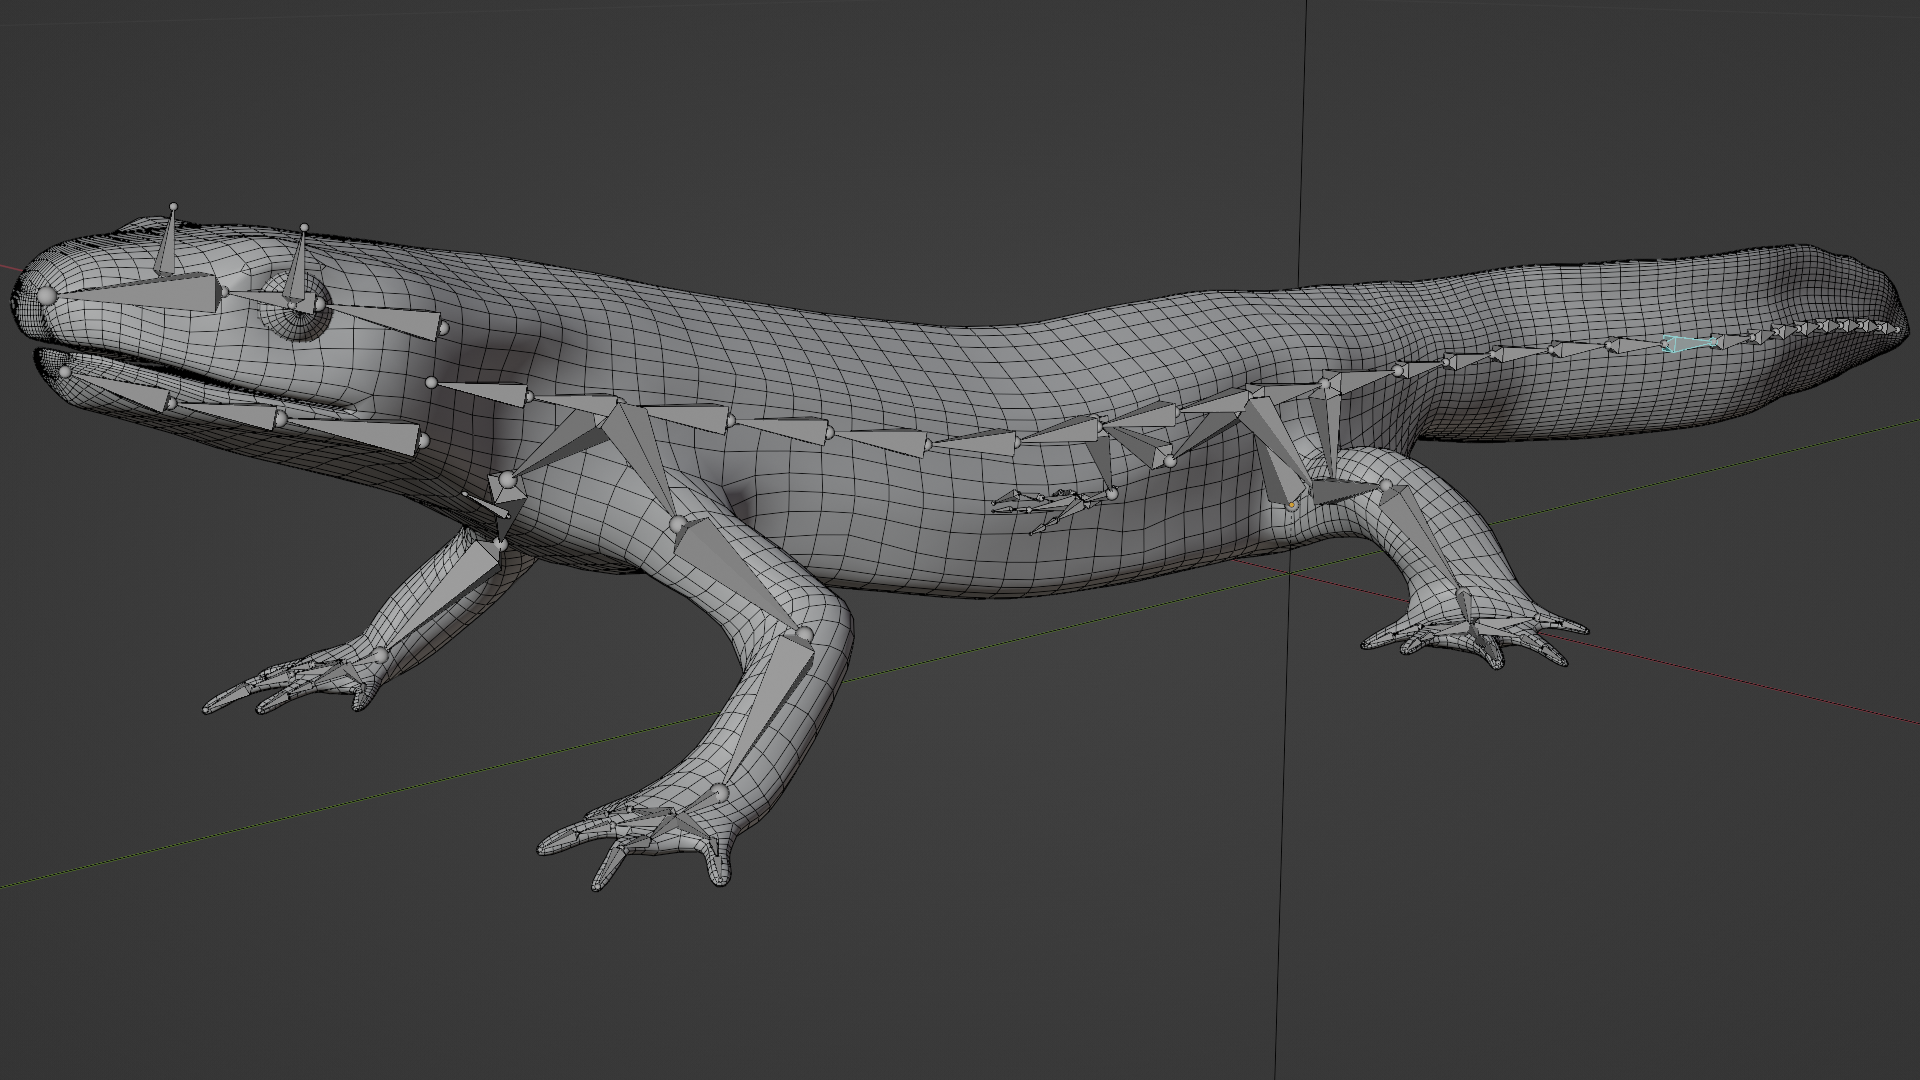Click the orange object origin dot
Image resolution: width=1920 pixels, height=1080 pixels.
click(1291, 506)
